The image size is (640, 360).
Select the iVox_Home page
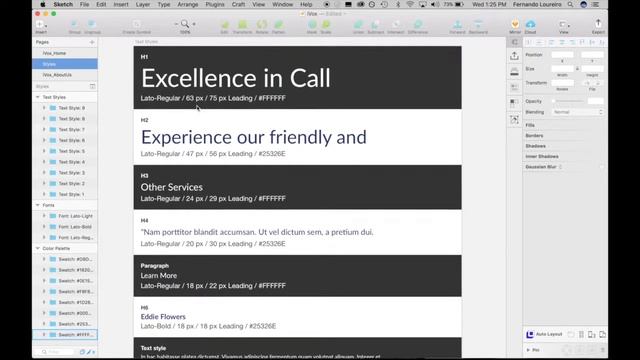[x=65, y=53]
